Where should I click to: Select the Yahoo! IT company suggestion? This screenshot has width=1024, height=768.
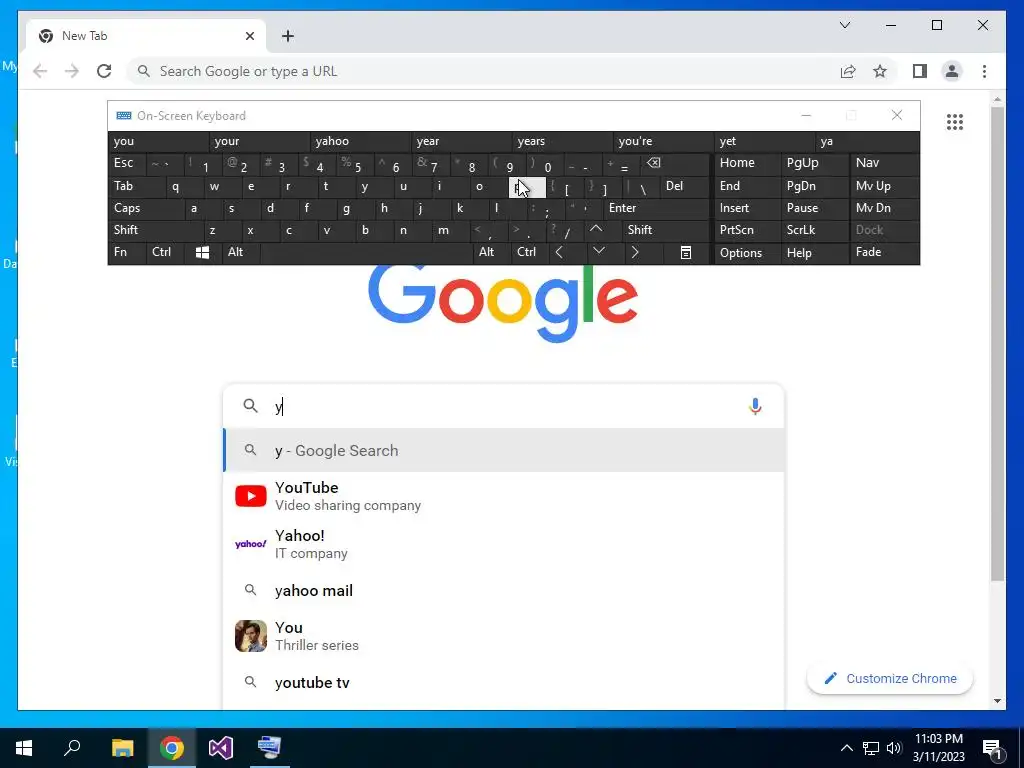504,544
